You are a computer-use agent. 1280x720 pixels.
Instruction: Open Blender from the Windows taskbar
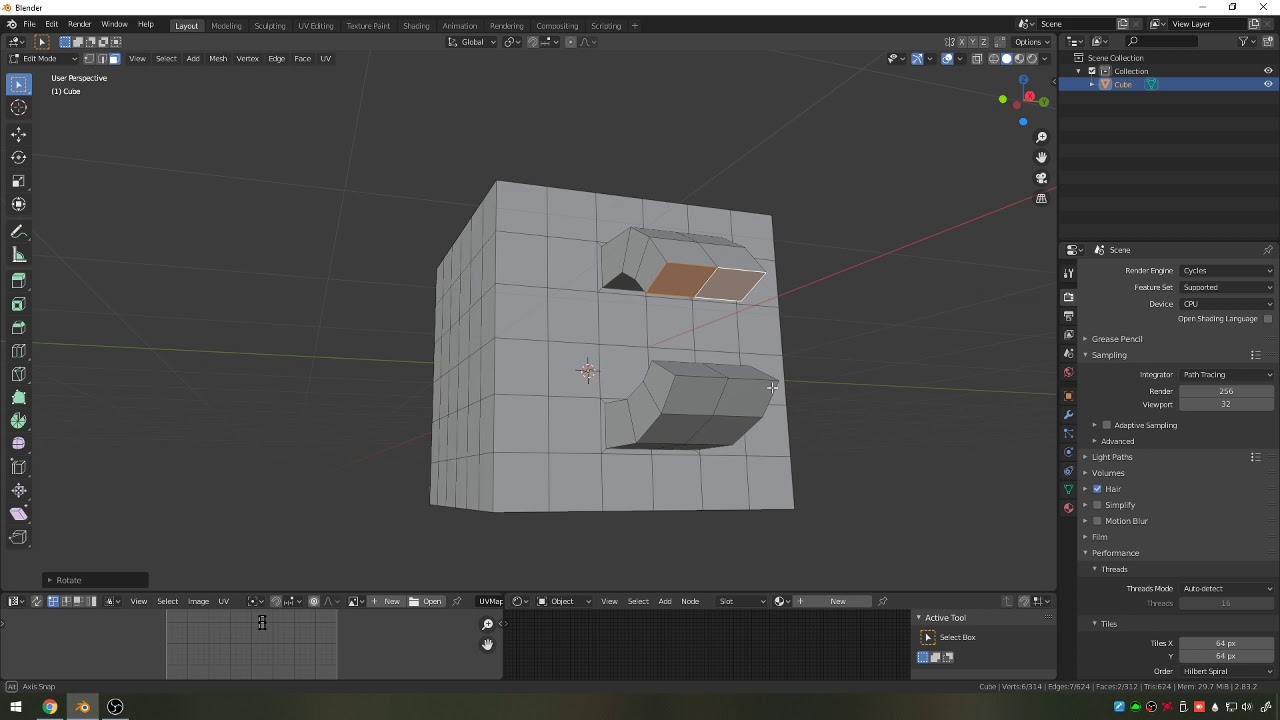tap(82, 707)
